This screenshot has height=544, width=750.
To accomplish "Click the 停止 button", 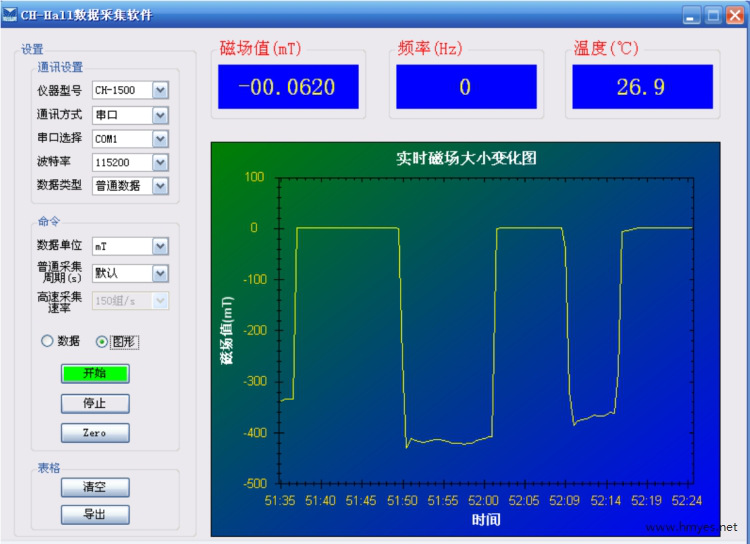I will pos(95,403).
